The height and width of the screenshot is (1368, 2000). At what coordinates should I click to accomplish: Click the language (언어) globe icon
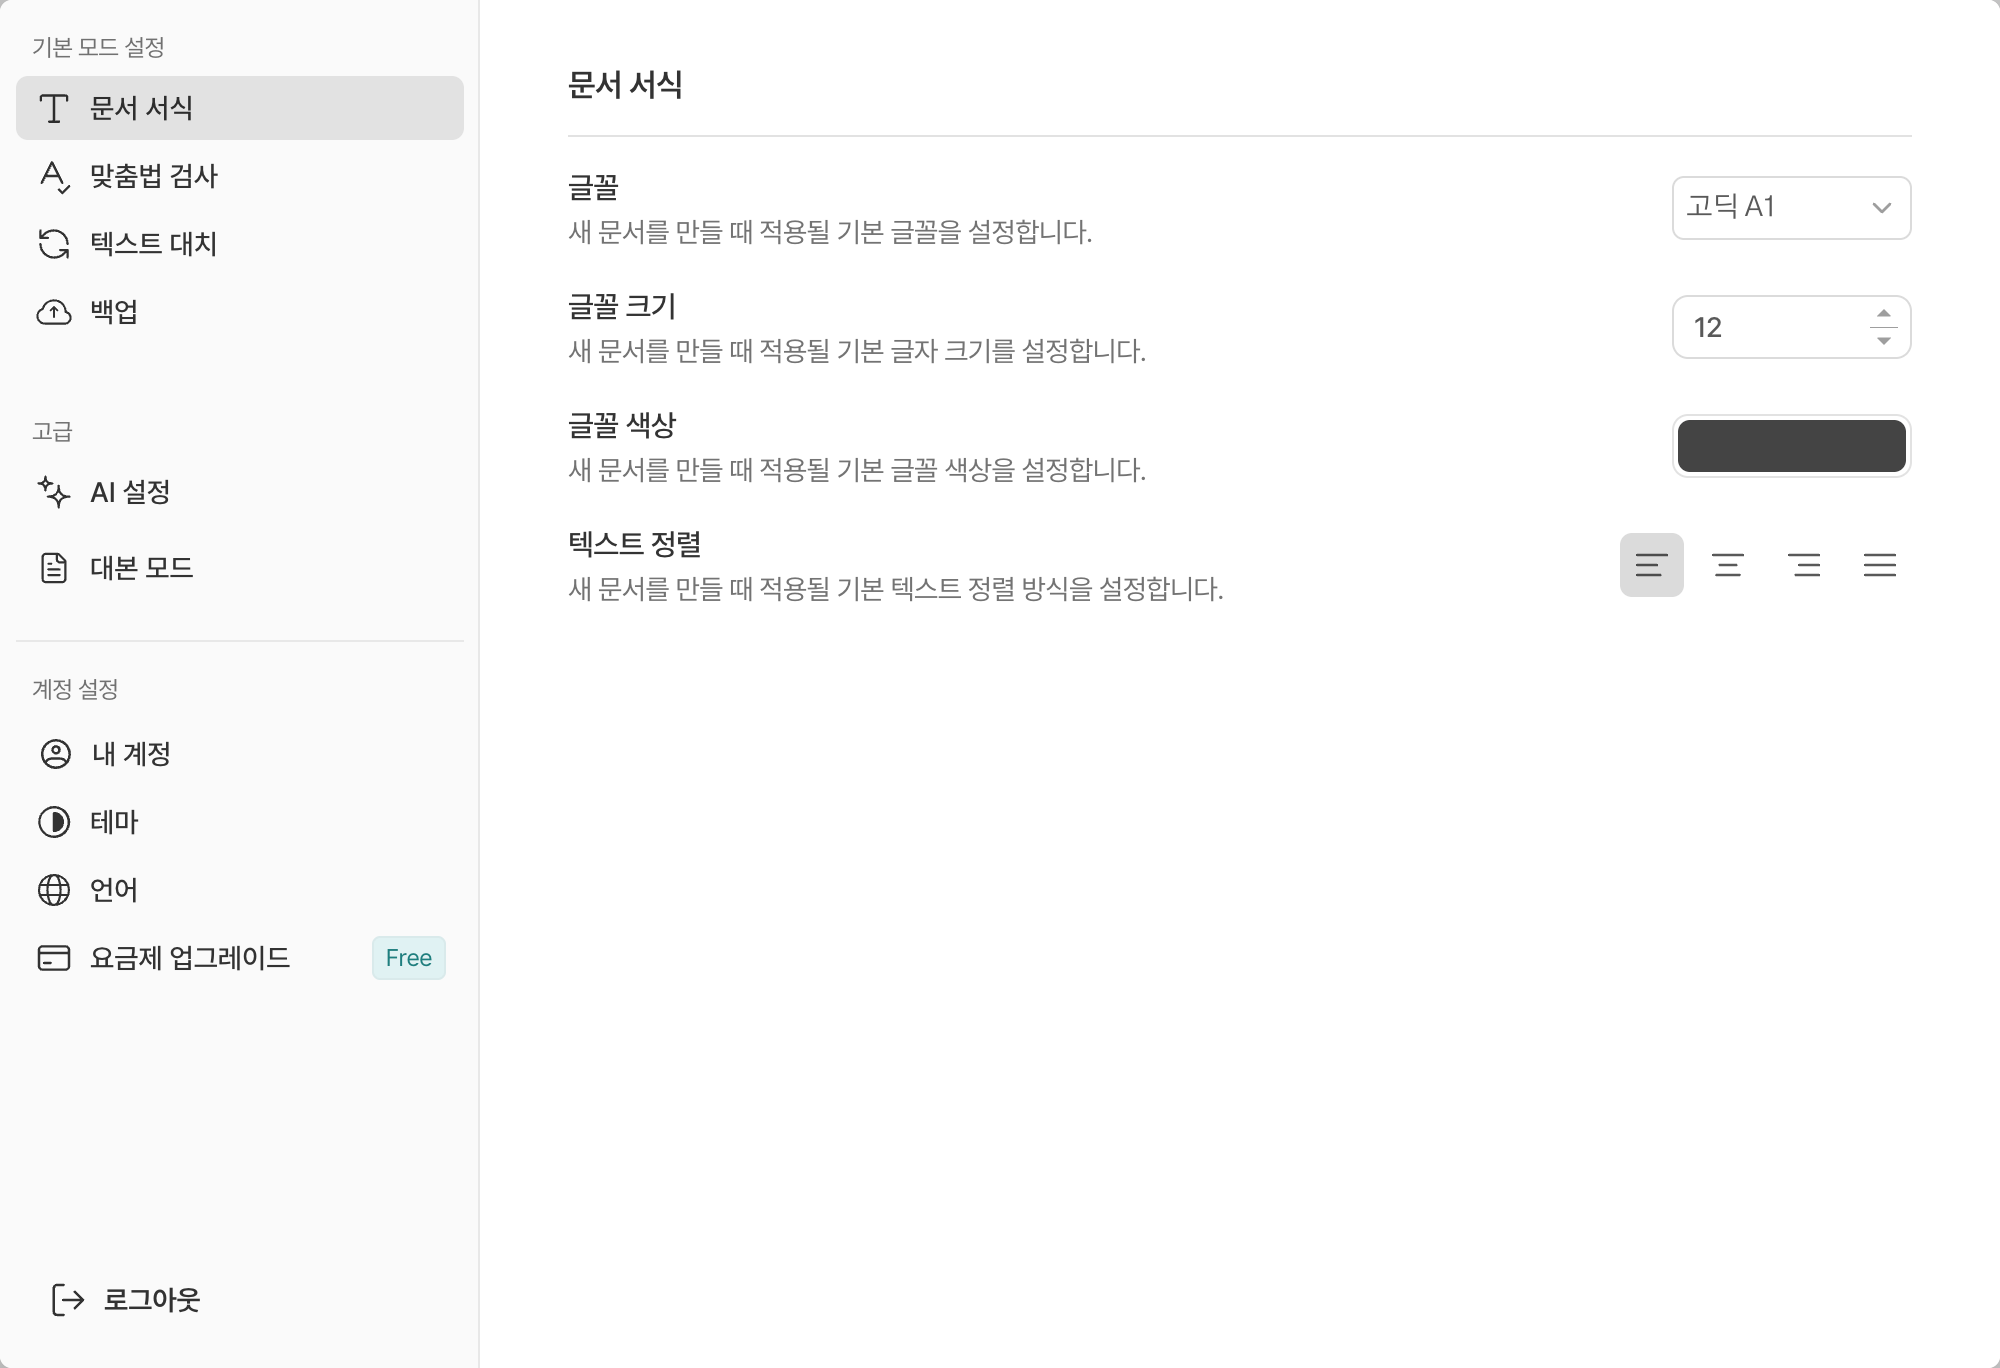pos(54,890)
